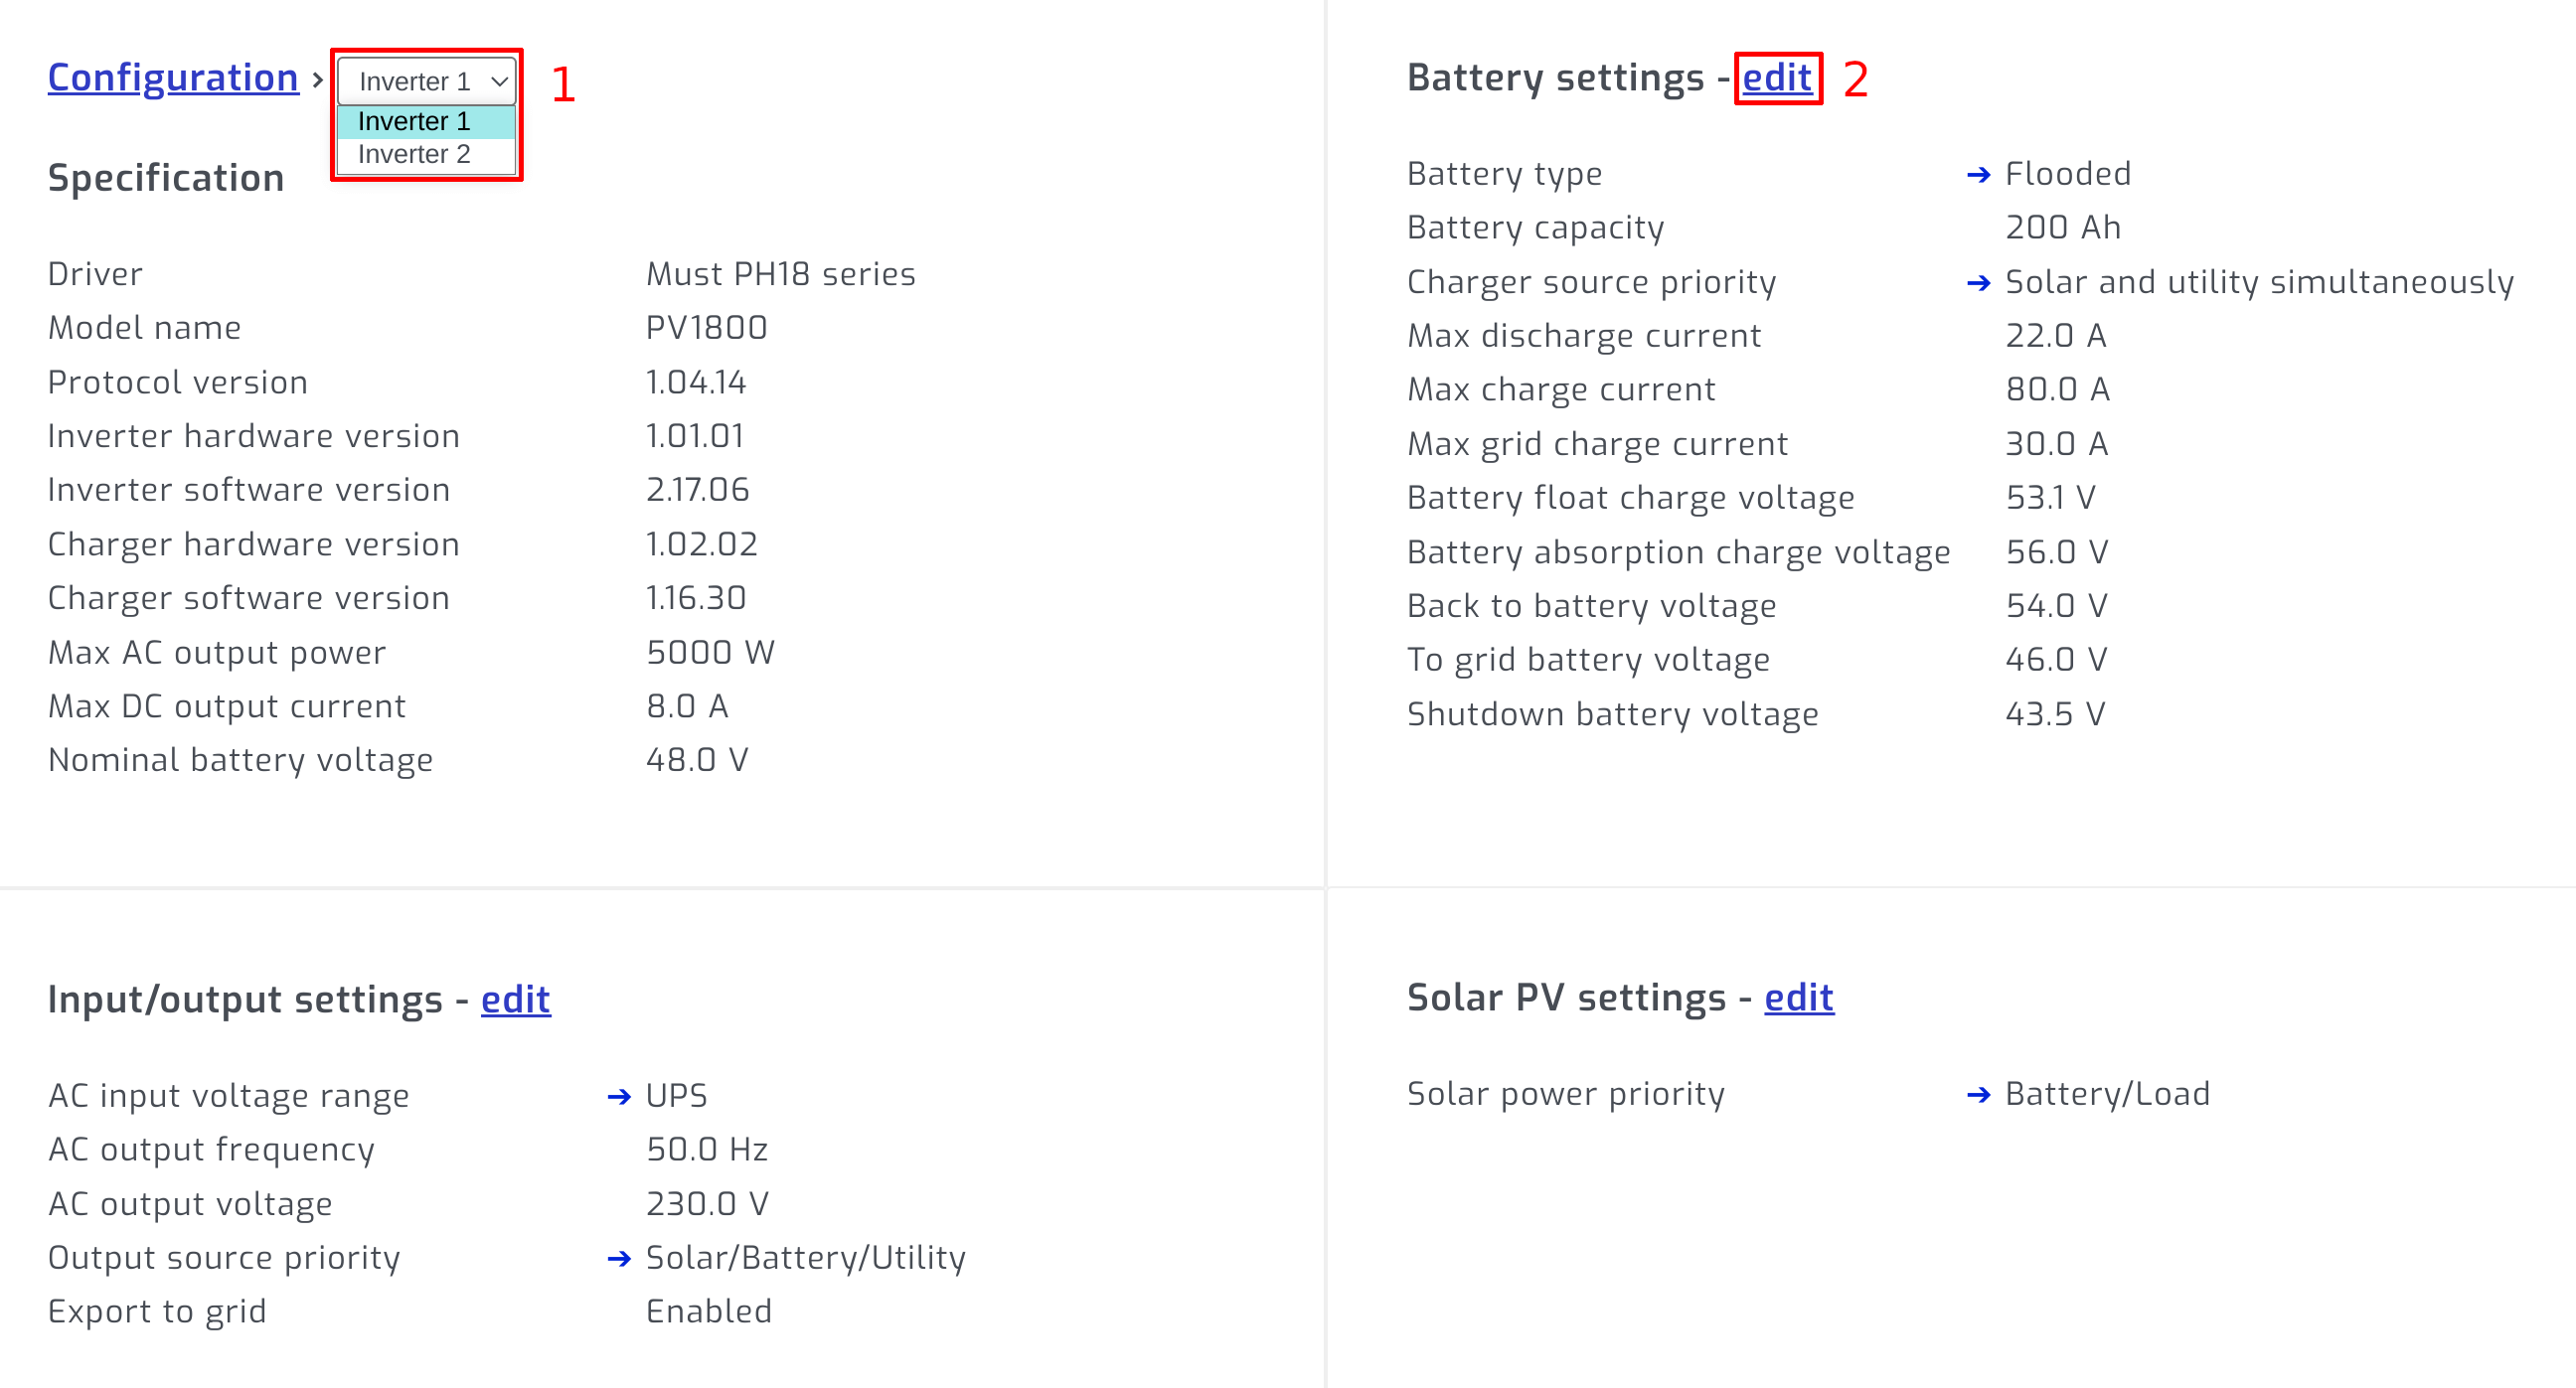Viewport: 2576px width, 1388px height.
Task: Click the arrow icon before Flooded value
Action: click(1980, 174)
